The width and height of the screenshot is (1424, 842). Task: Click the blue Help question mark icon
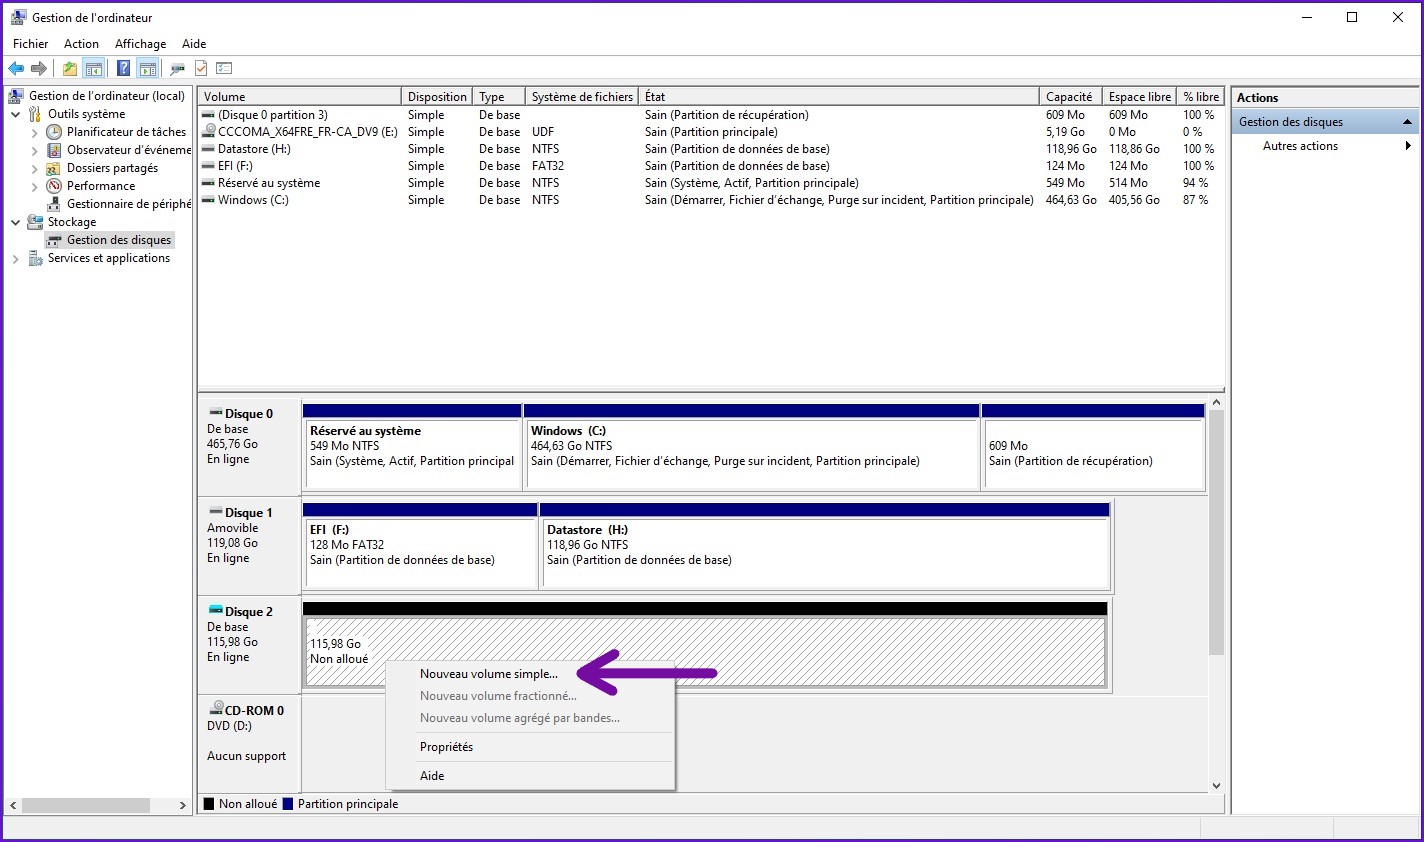click(x=123, y=68)
